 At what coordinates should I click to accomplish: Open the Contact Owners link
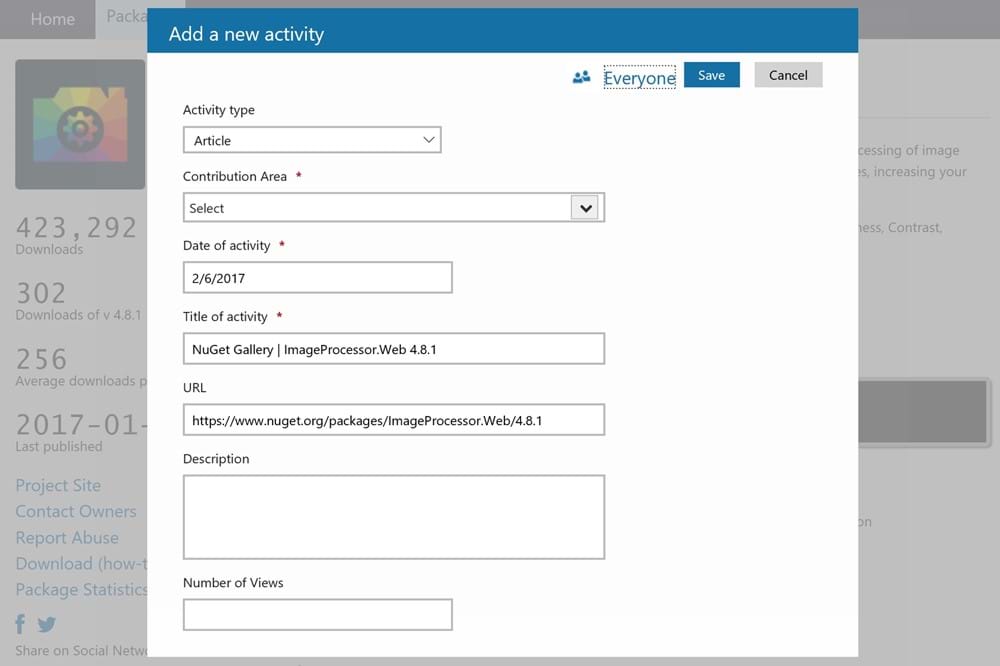pyautogui.click(x=76, y=512)
